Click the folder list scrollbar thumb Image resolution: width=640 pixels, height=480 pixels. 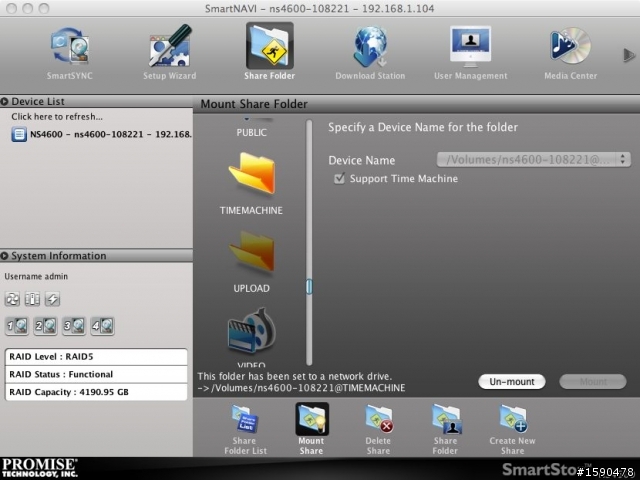coord(309,287)
